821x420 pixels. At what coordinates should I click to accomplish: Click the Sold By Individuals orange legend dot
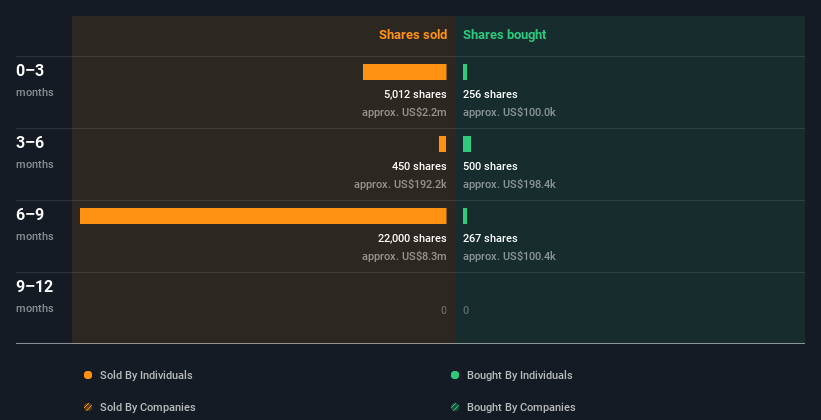point(88,375)
